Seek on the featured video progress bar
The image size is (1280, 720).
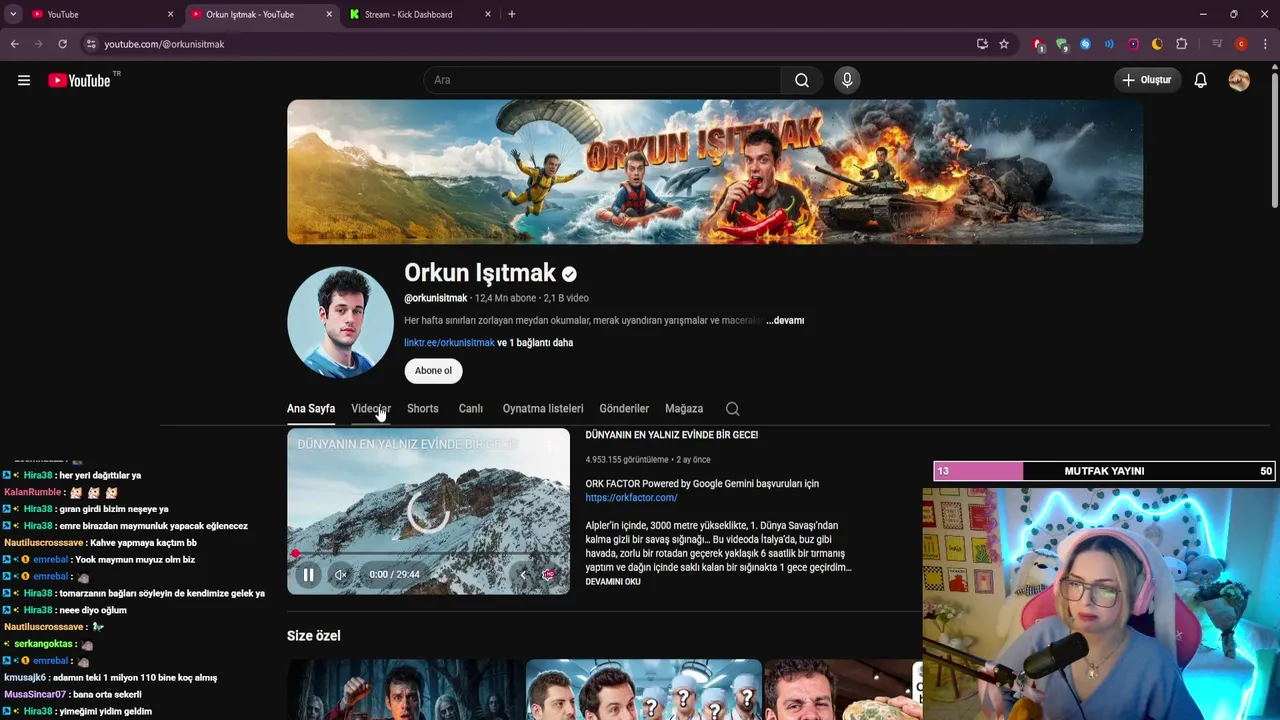click(x=428, y=553)
